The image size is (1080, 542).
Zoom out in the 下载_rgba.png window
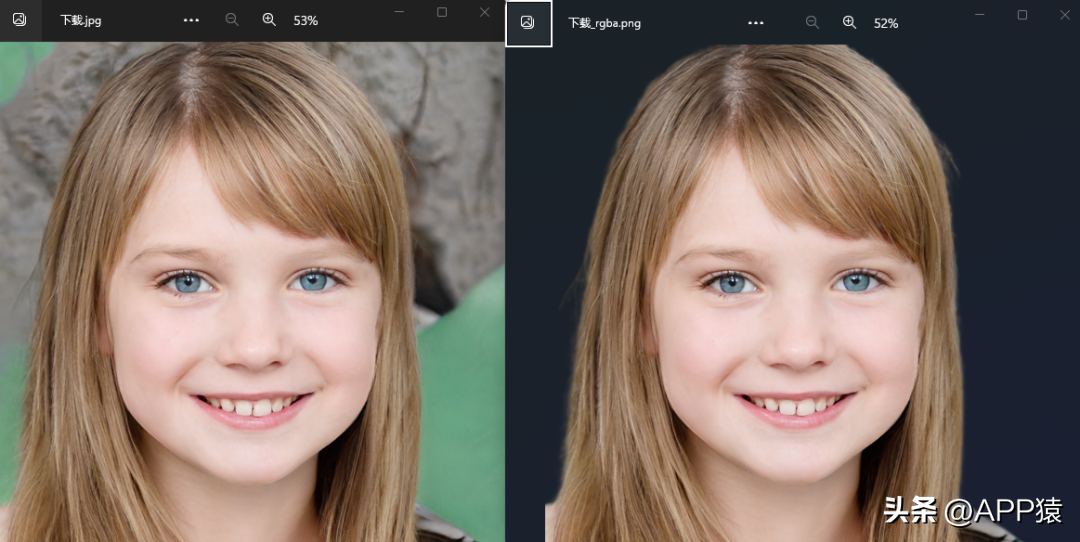812,23
